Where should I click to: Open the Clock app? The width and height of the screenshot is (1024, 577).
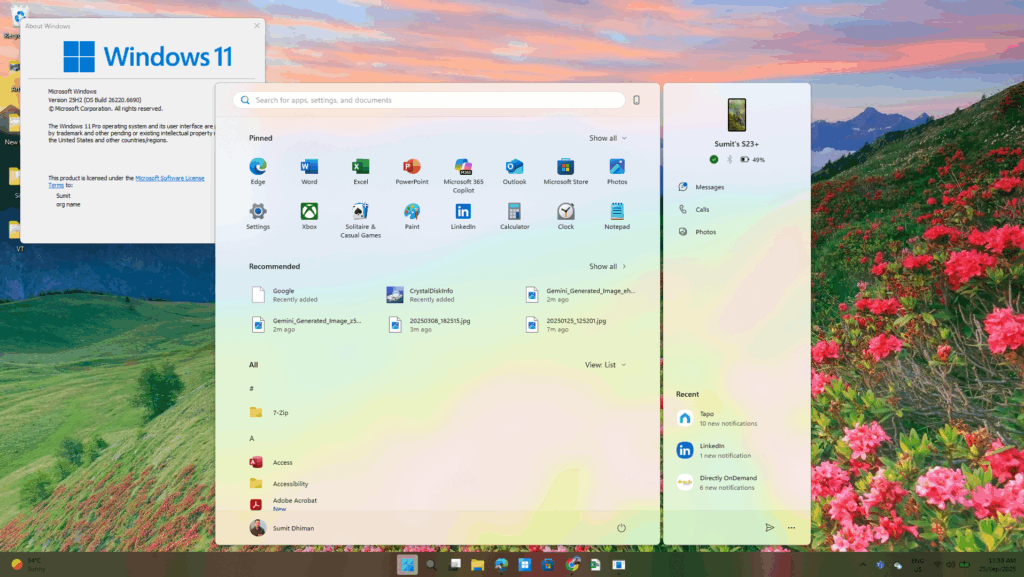coord(565,212)
